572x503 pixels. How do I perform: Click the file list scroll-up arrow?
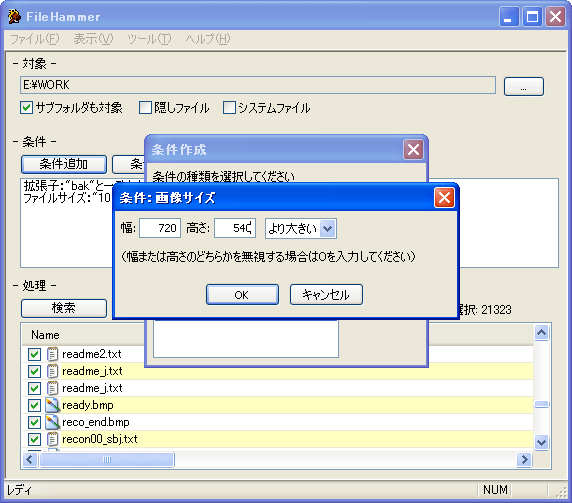point(542,332)
